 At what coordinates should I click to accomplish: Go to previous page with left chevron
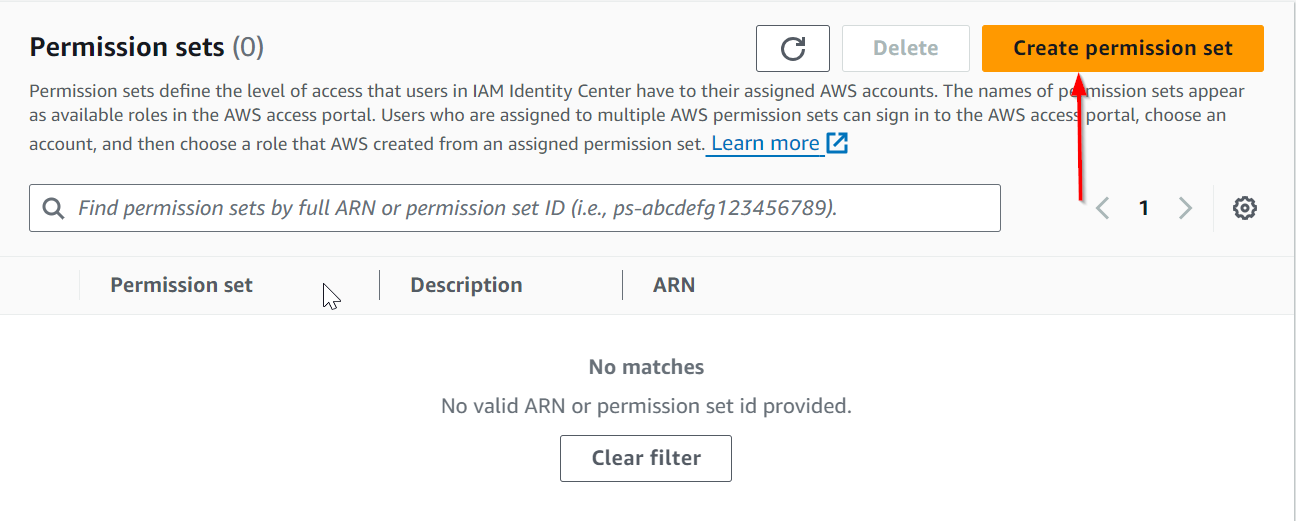[1103, 208]
